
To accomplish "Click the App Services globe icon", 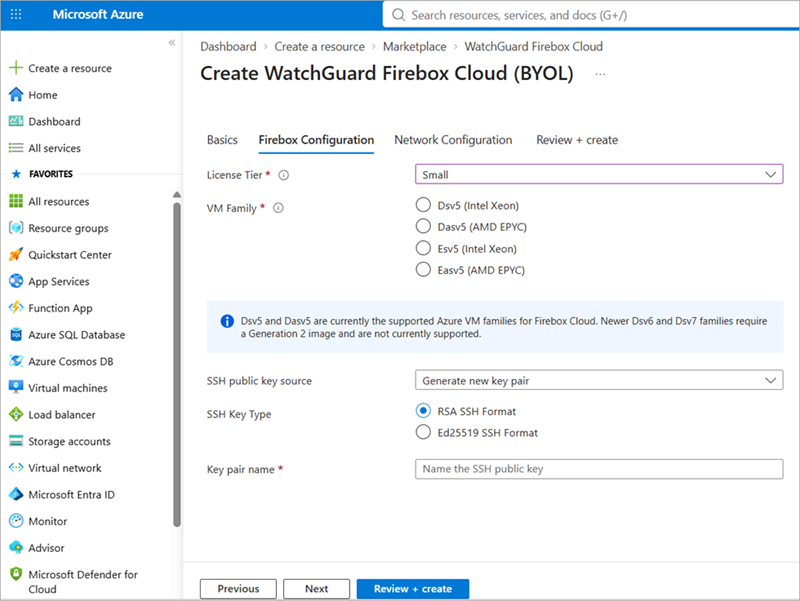I will pyautogui.click(x=16, y=281).
